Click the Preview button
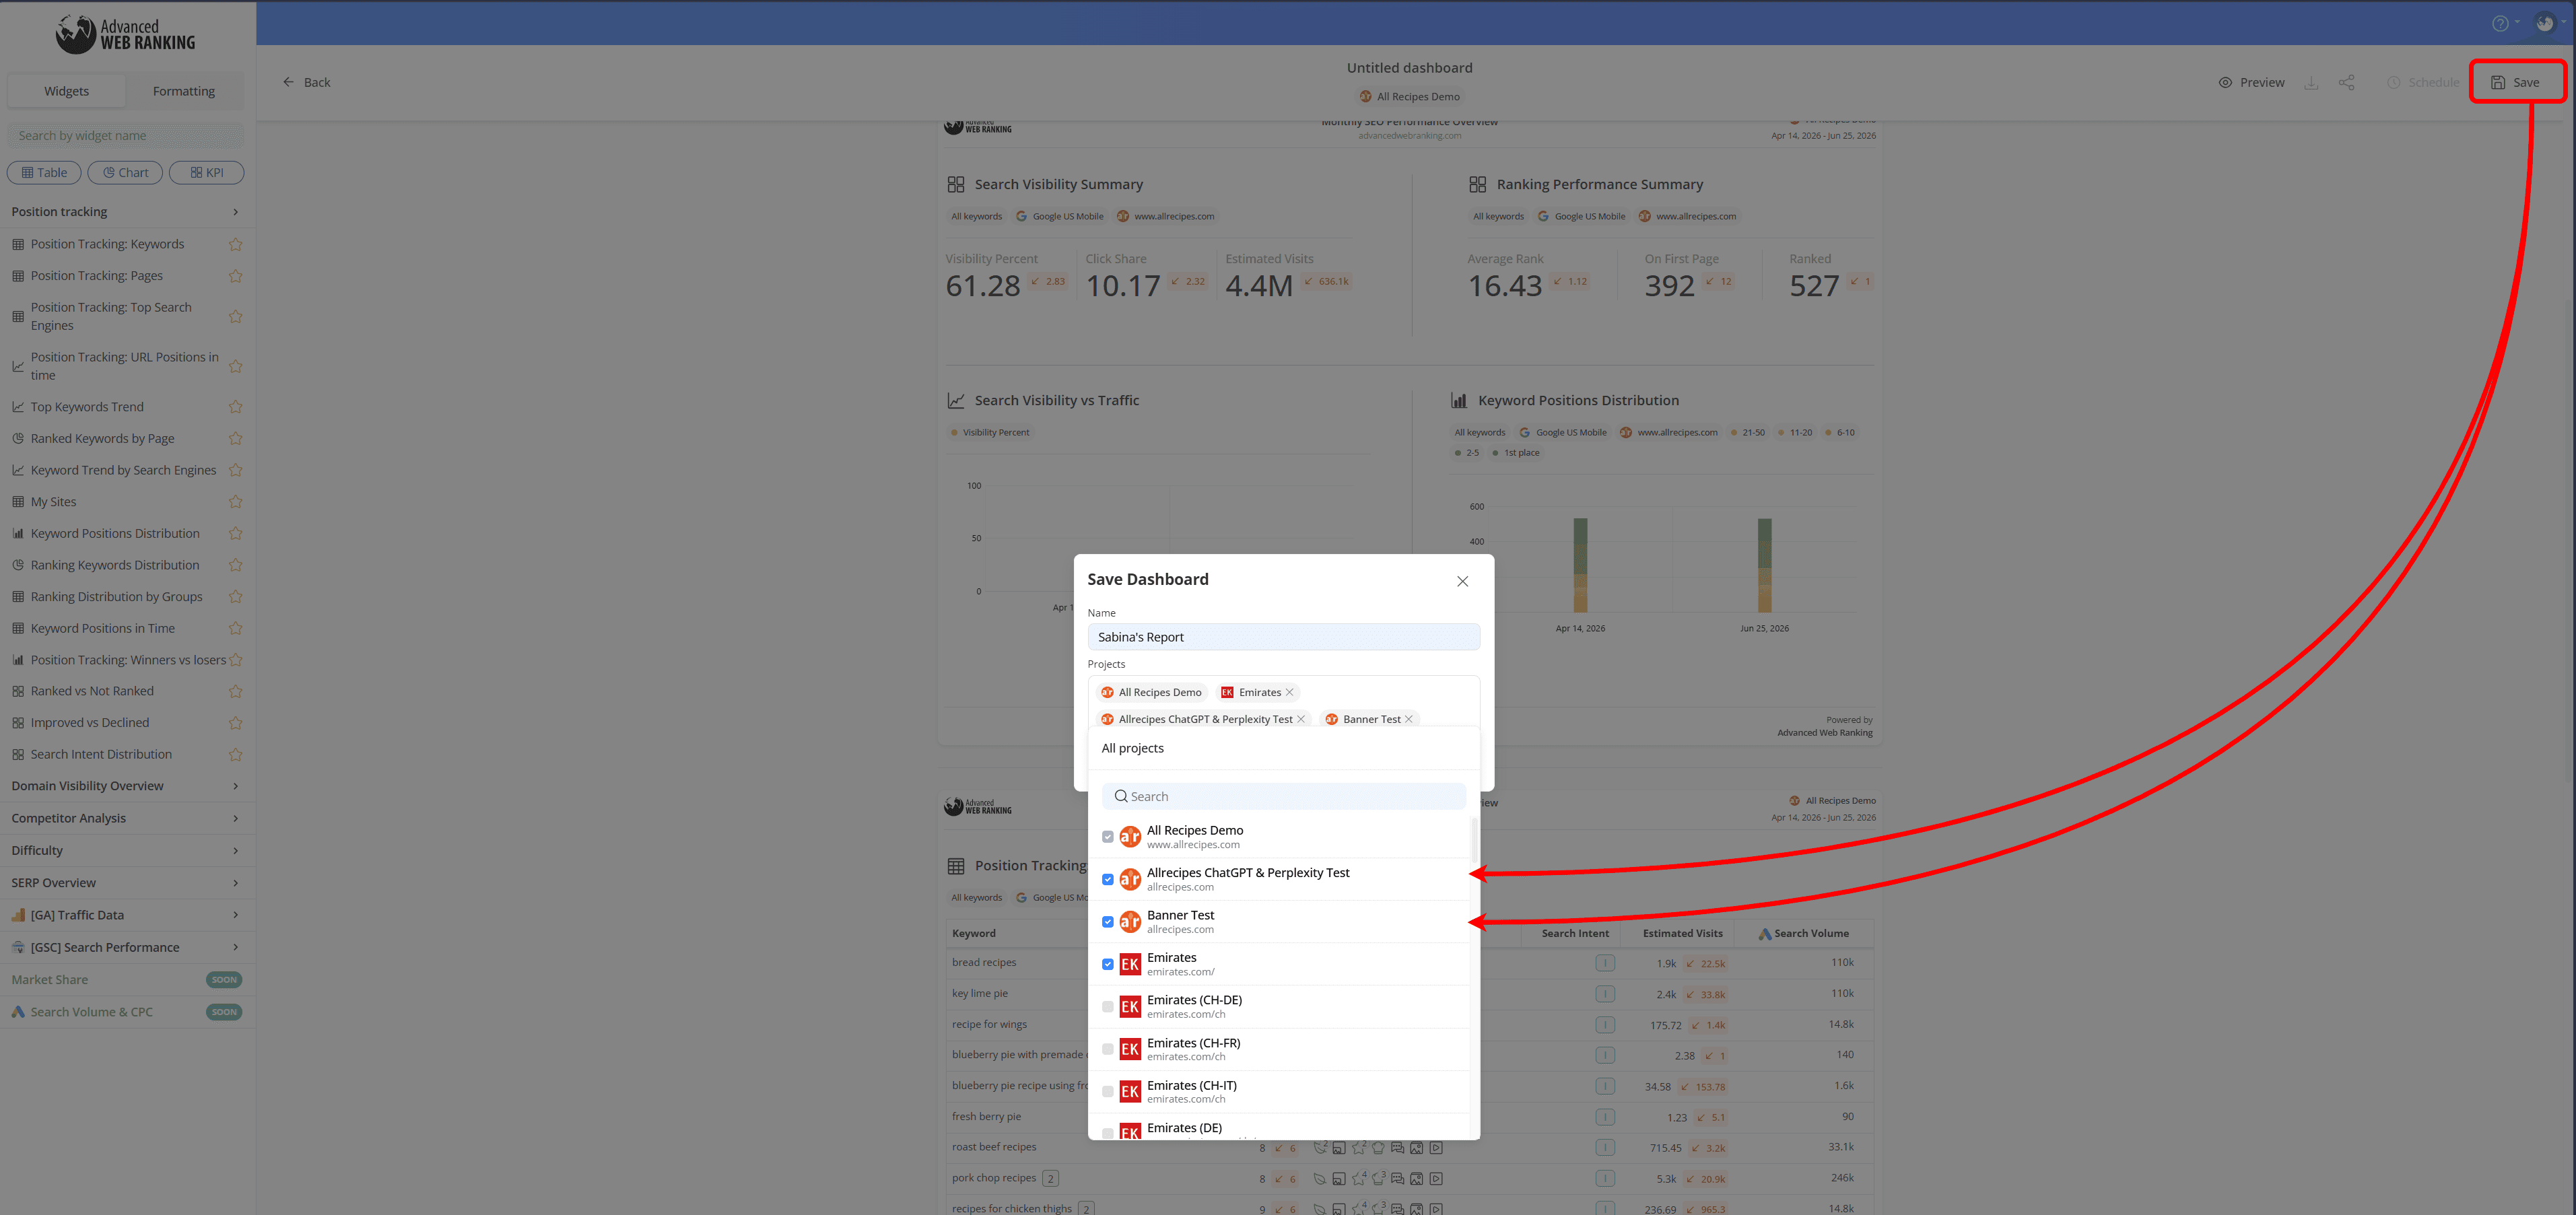Viewport: 2576px width, 1215px height. tap(2251, 83)
